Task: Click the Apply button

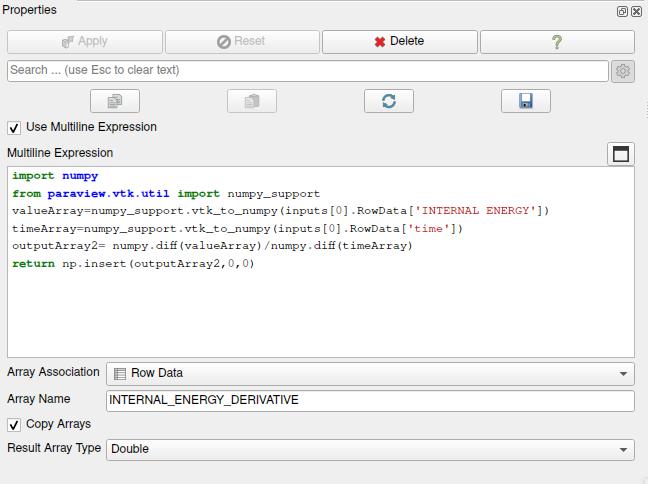Action: click(x=85, y=42)
